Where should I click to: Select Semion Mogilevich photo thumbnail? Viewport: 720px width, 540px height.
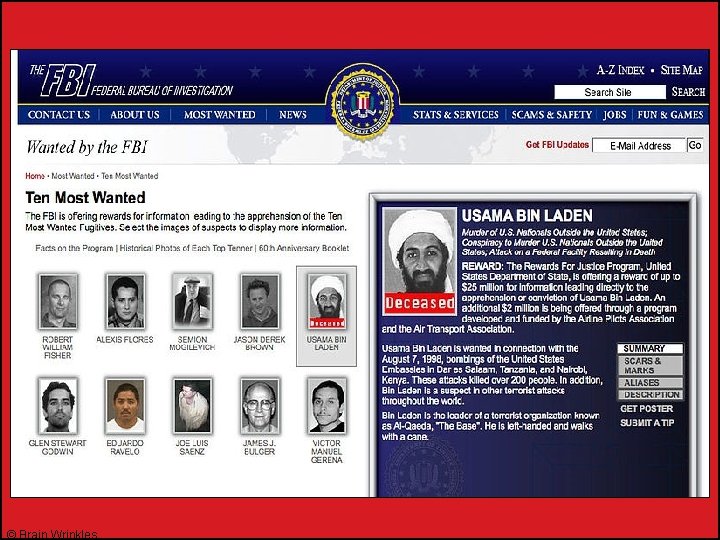pyautogui.click(x=192, y=301)
